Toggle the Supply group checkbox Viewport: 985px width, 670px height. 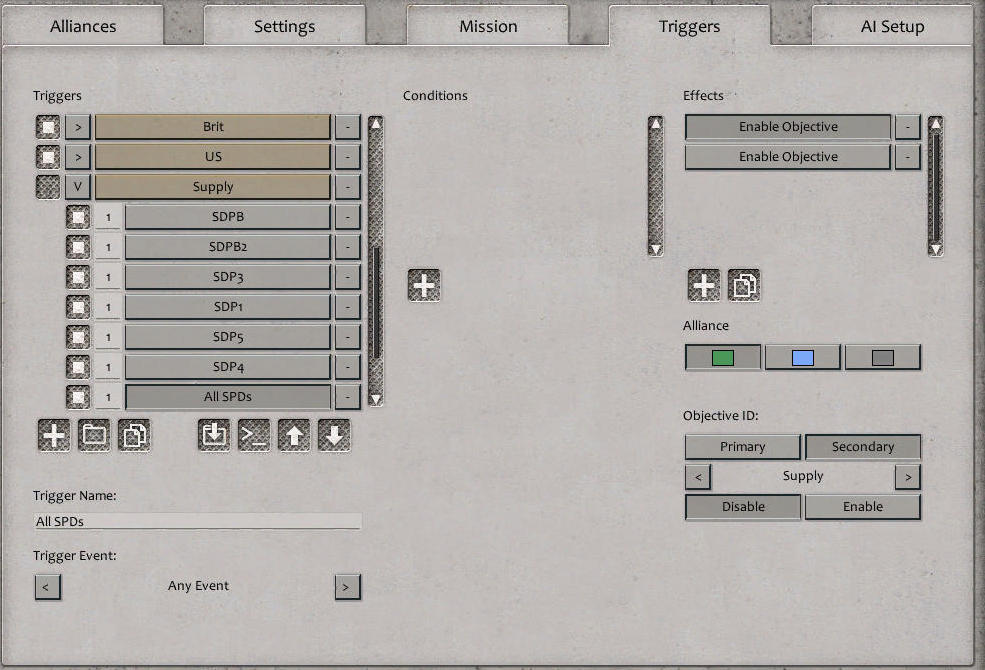(x=48, y=187)
